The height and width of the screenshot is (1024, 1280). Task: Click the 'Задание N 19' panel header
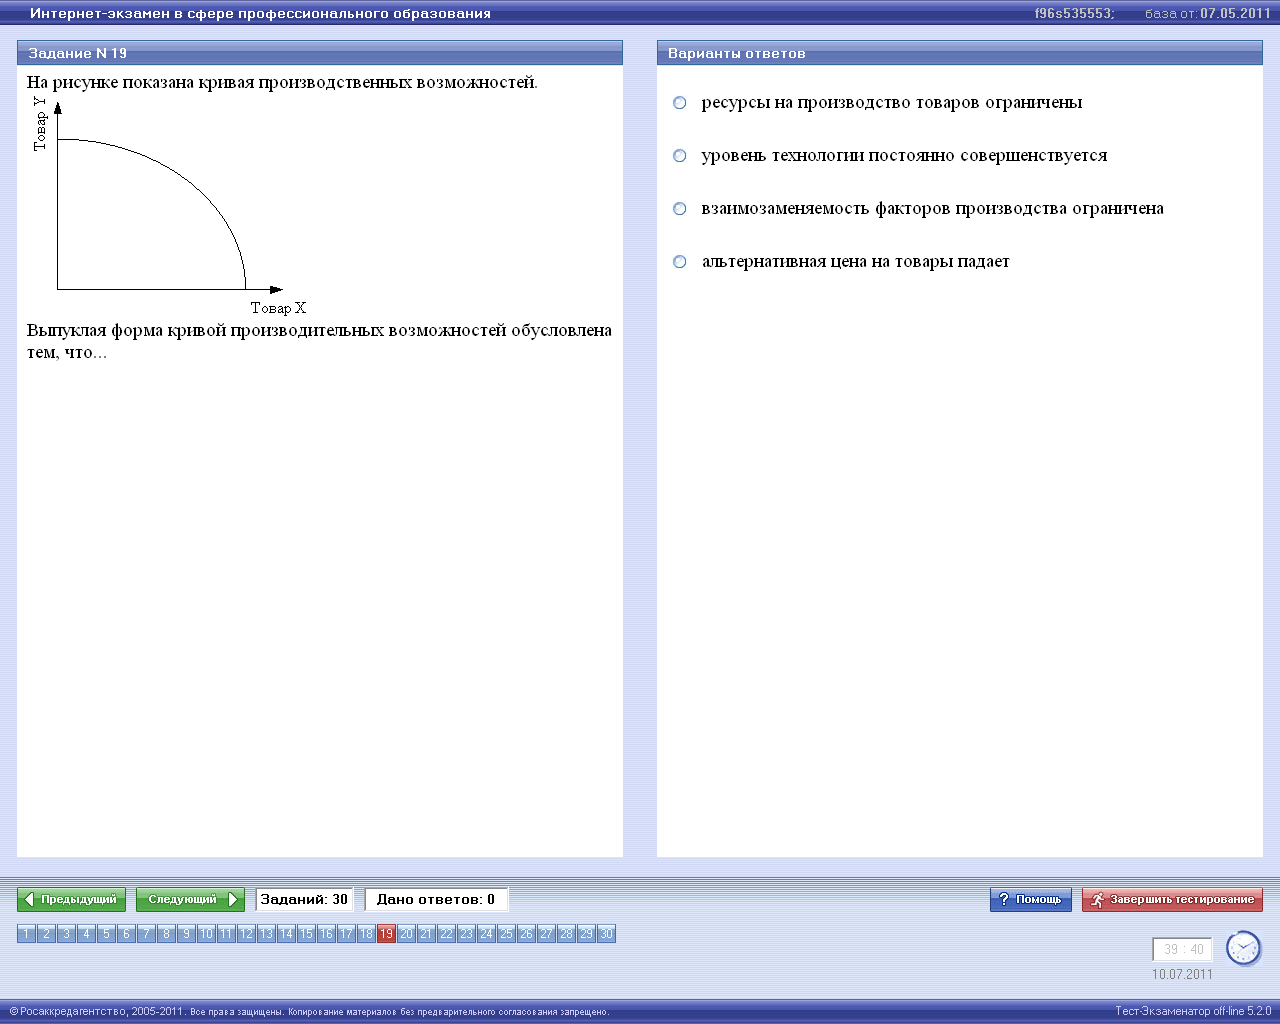[x=320, y=53]
